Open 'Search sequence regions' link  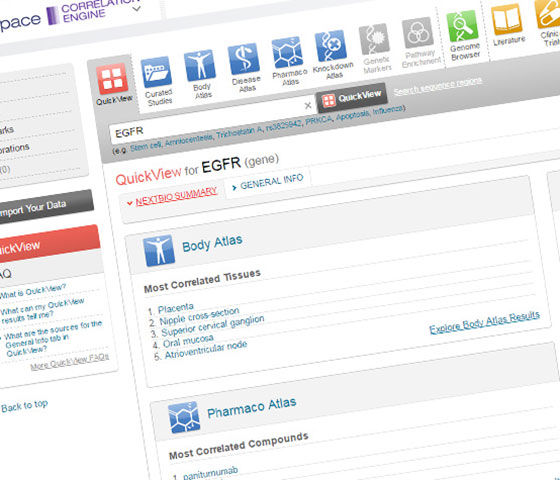[438, 86]
